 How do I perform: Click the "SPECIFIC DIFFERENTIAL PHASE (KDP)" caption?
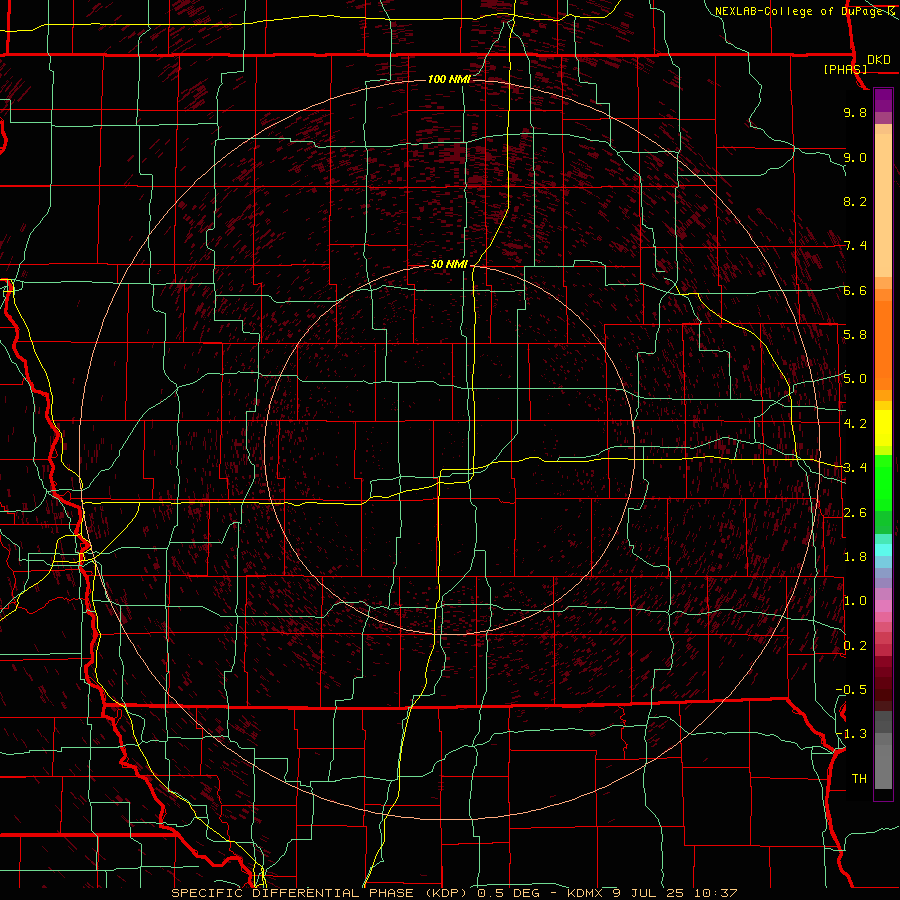pyautogui.click(x=319, y=893)
